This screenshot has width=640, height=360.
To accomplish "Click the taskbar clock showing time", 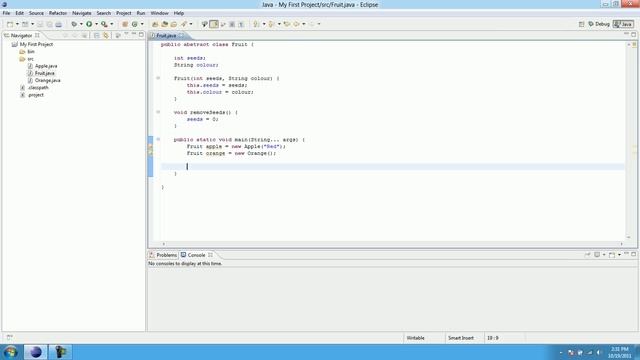I will (620, 352).
